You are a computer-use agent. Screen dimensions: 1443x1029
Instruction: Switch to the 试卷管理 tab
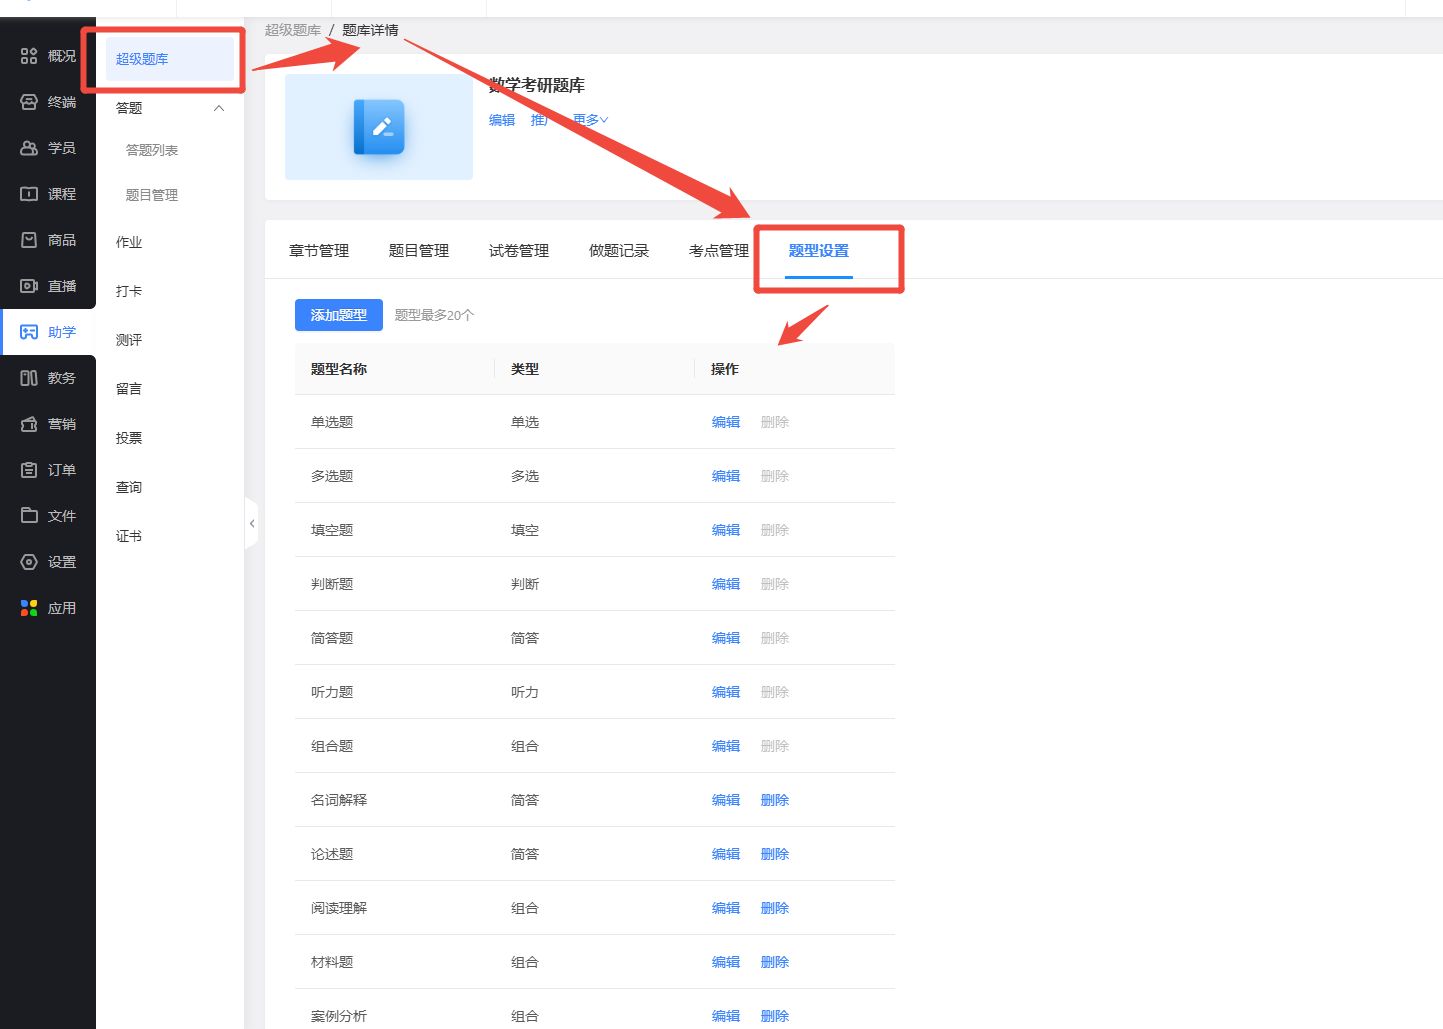pyautogui.click(x=519, y=251)
